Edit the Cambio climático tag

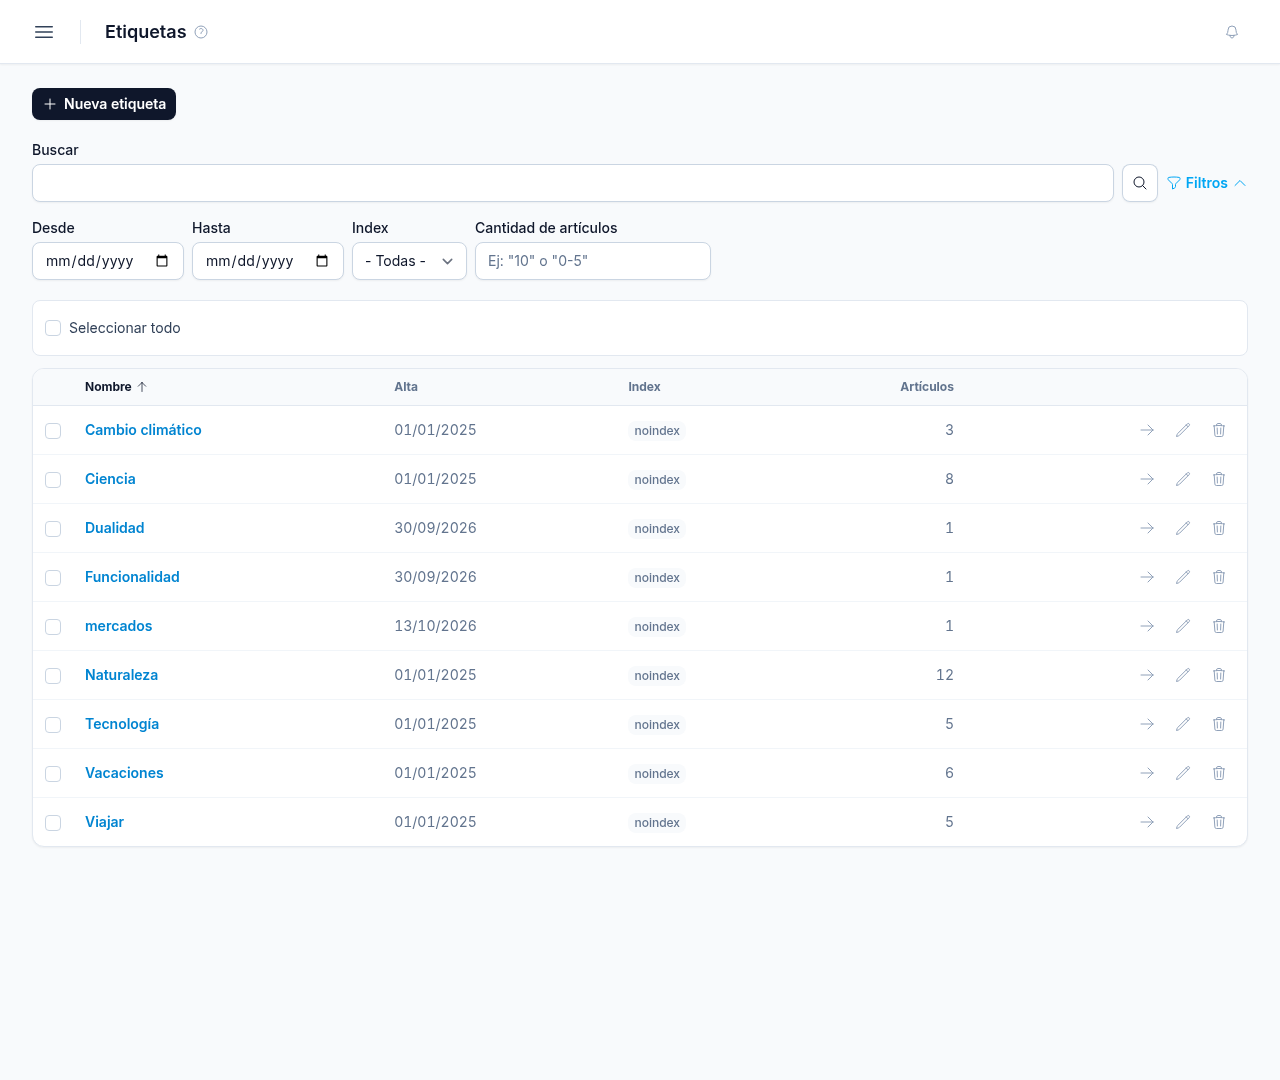point(1183,430)
